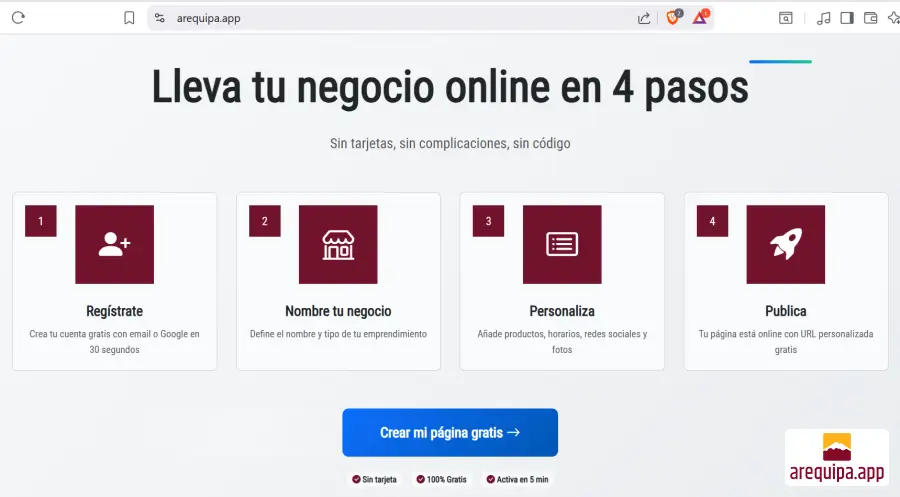
Task: Share this page via the share icon
Action: point(644,18)
